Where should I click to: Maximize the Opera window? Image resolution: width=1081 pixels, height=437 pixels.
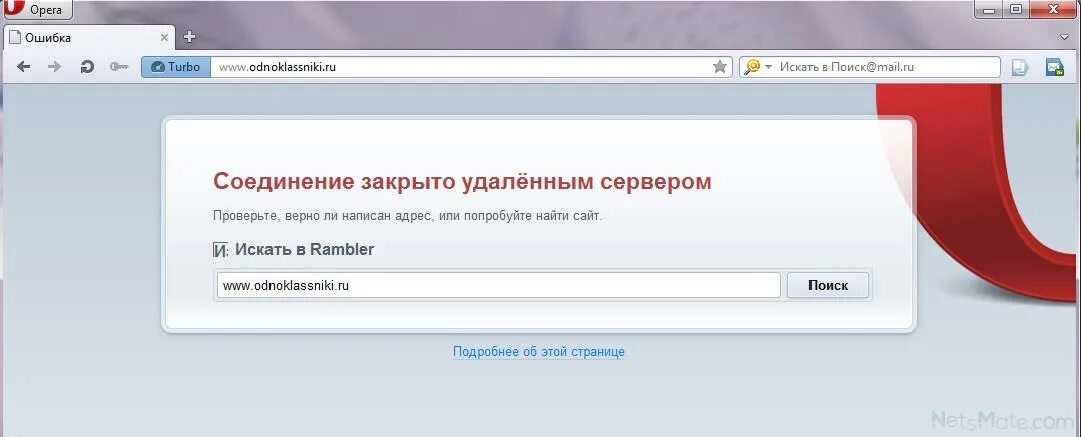pos(1016,9)
